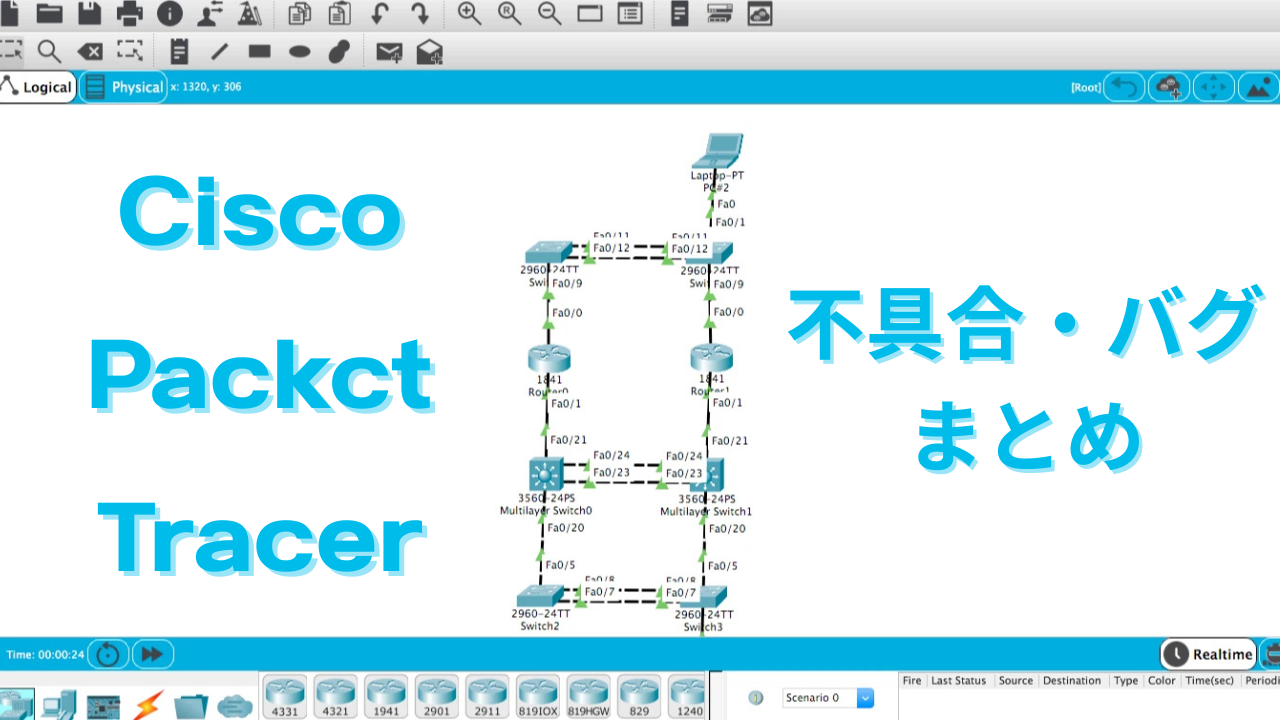Create a new file from toolbar
The height and width of the screenshot is (720, 1280).
pyautogui.click(x=8, y=13)
